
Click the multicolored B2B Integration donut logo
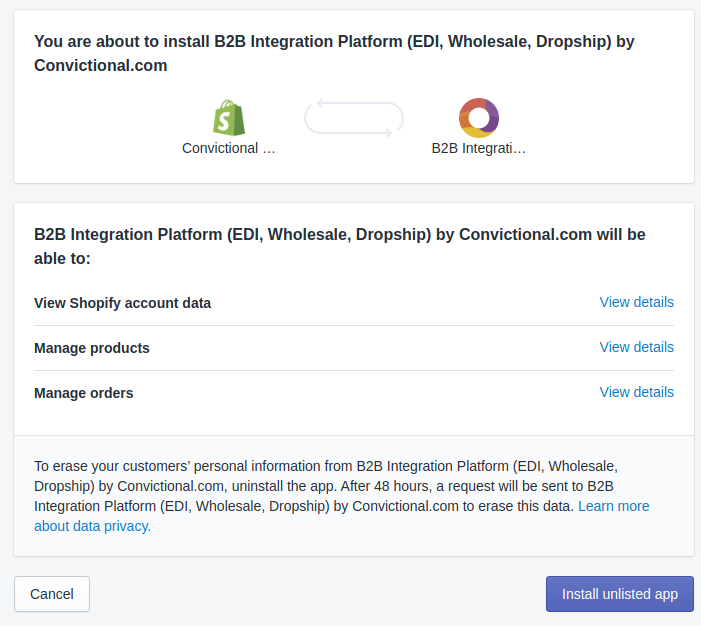tap(478, 118)
